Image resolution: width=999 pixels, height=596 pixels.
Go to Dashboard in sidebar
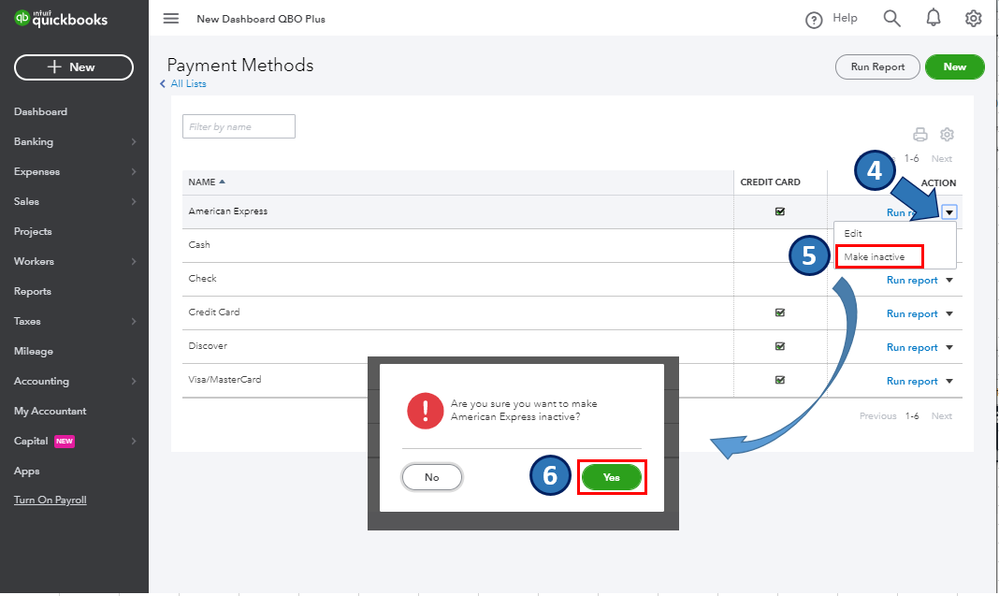(40, 112)
